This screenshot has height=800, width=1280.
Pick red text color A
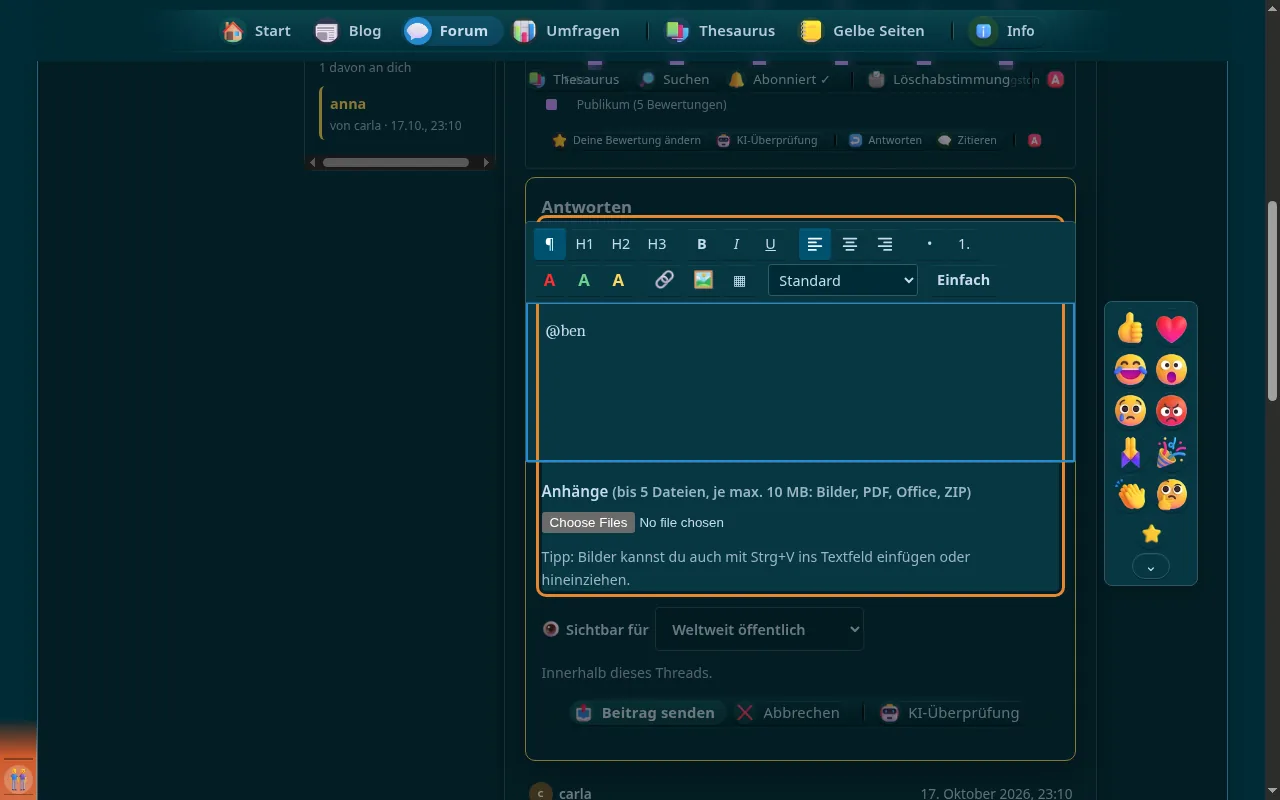click(x=550, y=280)
